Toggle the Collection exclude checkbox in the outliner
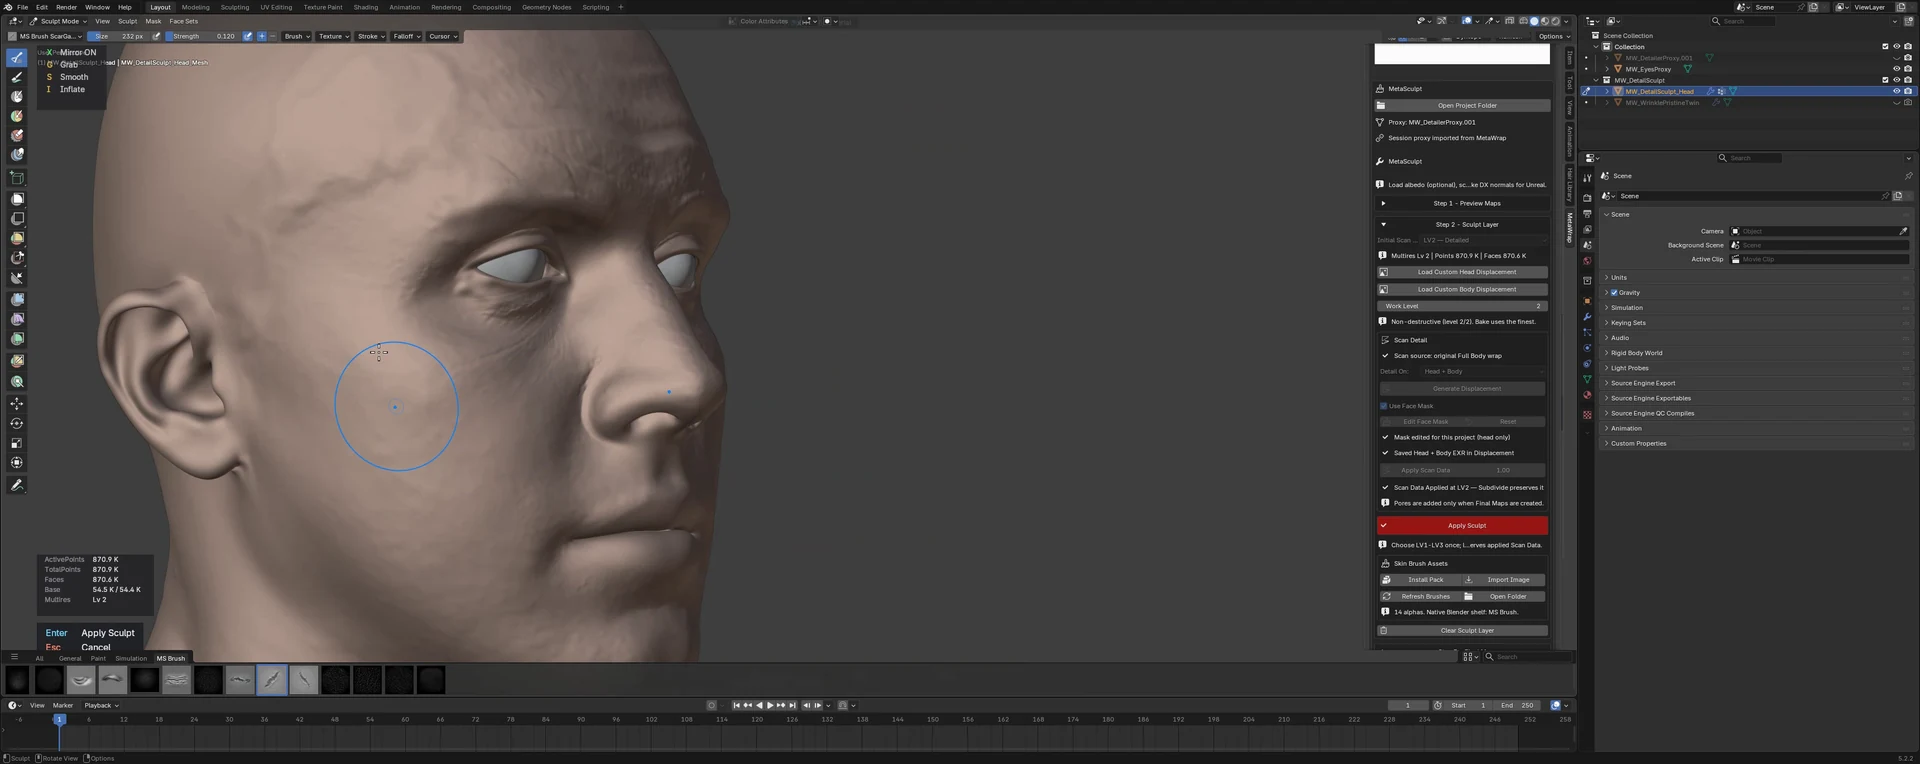Image resolution: width=1920 pixels, height=764 pixels. coord(1886,47)
